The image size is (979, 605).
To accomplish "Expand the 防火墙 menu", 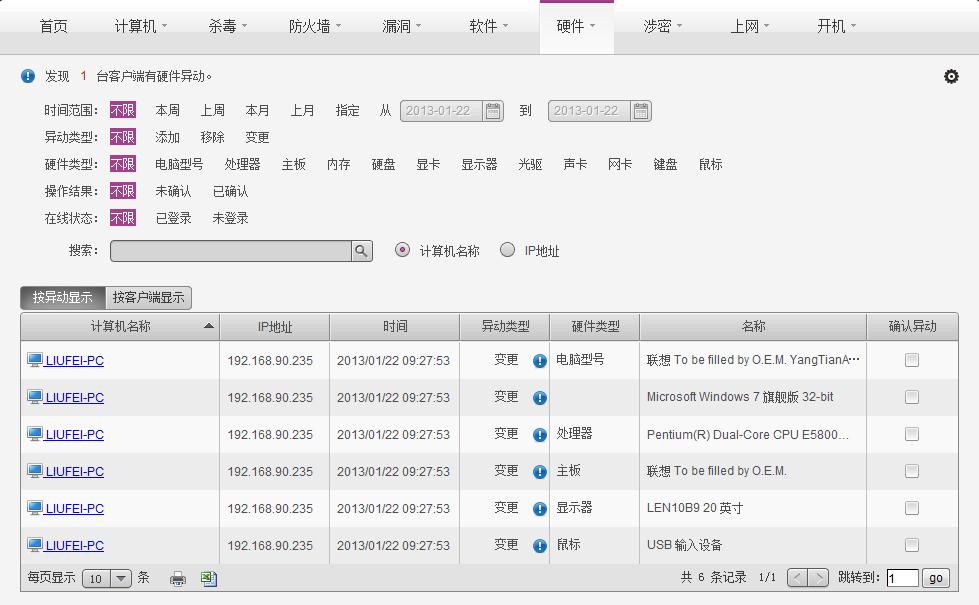I will pos(315,26).
